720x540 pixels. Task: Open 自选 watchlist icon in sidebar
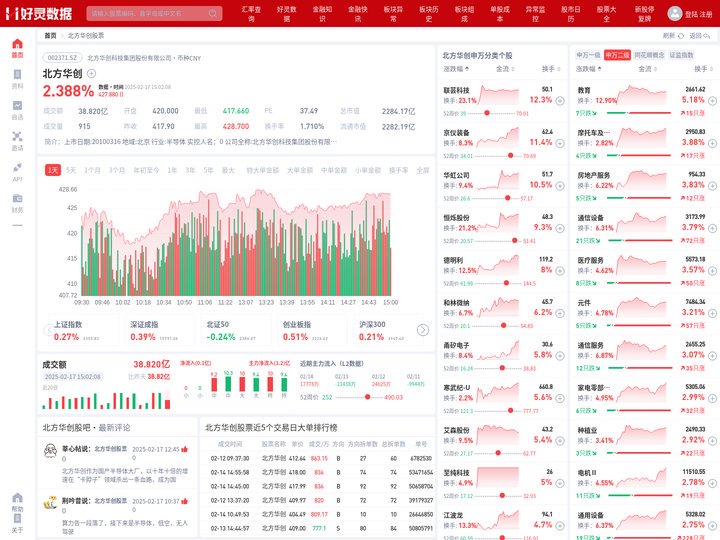(17, 106)
